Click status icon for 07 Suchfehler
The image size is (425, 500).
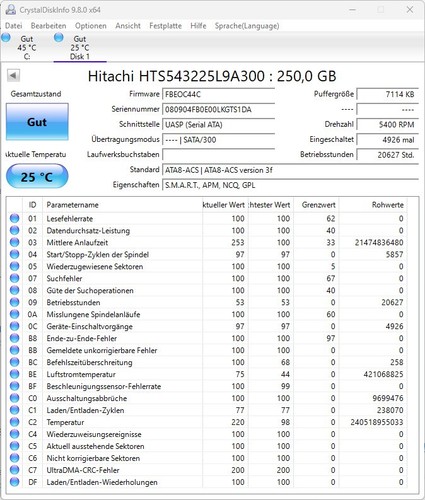[x=14, y=278]
